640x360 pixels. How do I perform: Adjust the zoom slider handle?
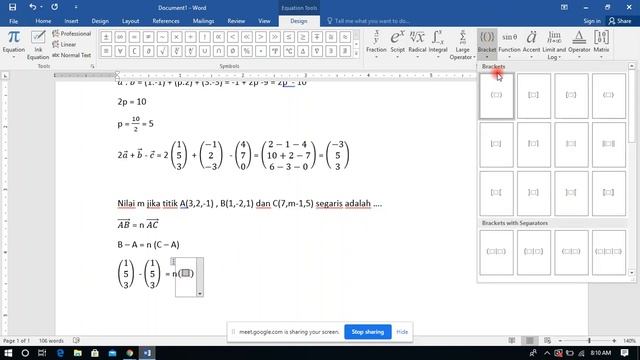[x=589, y=340]
